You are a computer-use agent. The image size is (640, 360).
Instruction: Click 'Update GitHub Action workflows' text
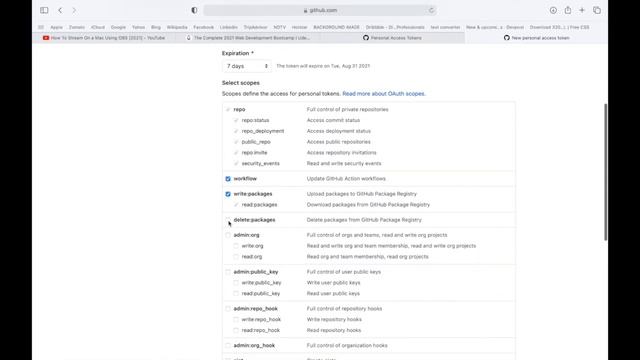(346, 179)
